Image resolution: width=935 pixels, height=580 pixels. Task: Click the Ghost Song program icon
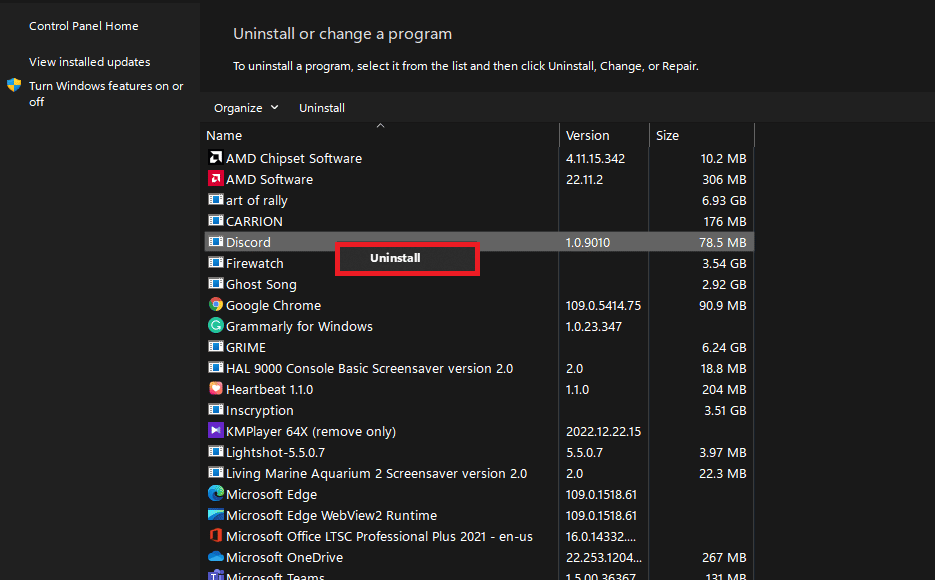[215, 283]
